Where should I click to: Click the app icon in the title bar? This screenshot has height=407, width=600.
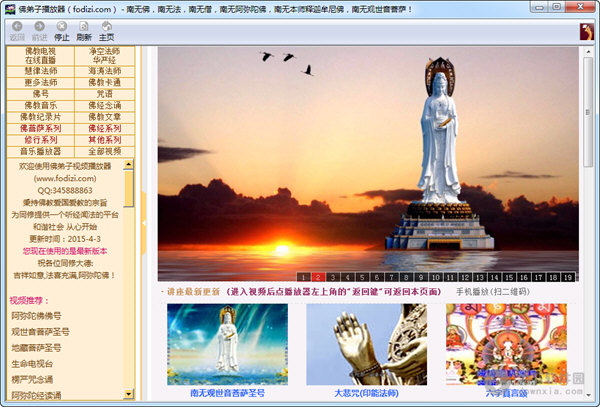click(x=10, y=9)
